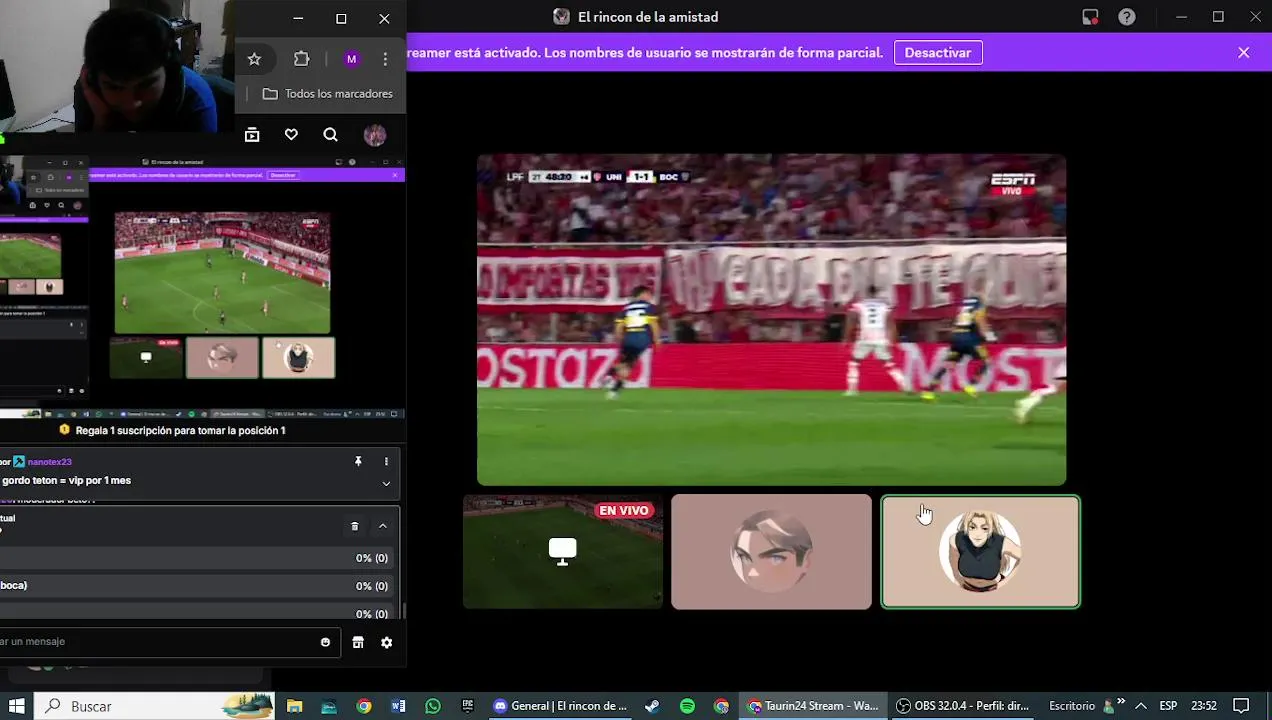
Task: Open Word from the taskbar
Action: [398, 706]
